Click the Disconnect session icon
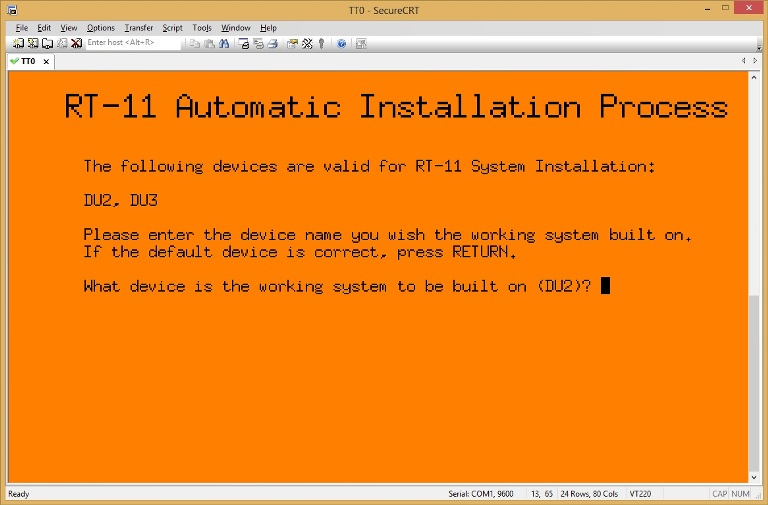The width and height of the screenshot is (768, 505). 76,43
